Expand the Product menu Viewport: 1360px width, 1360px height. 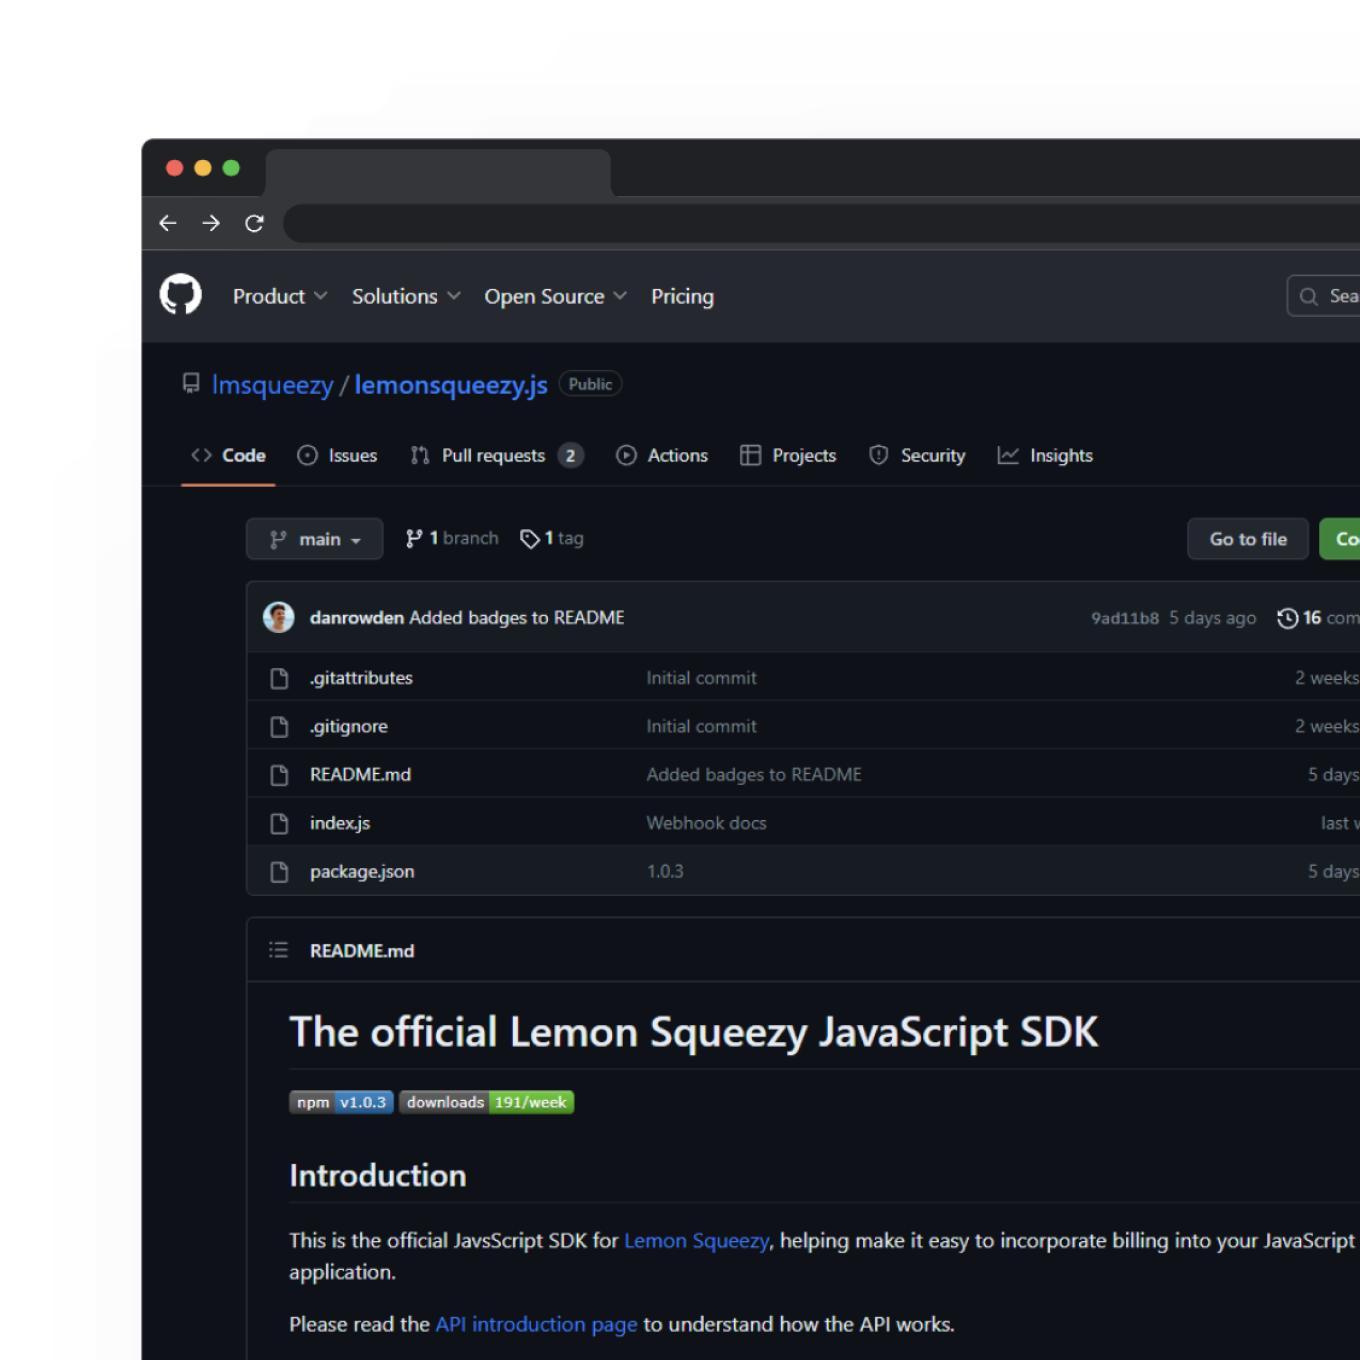[x=279, y=296]
